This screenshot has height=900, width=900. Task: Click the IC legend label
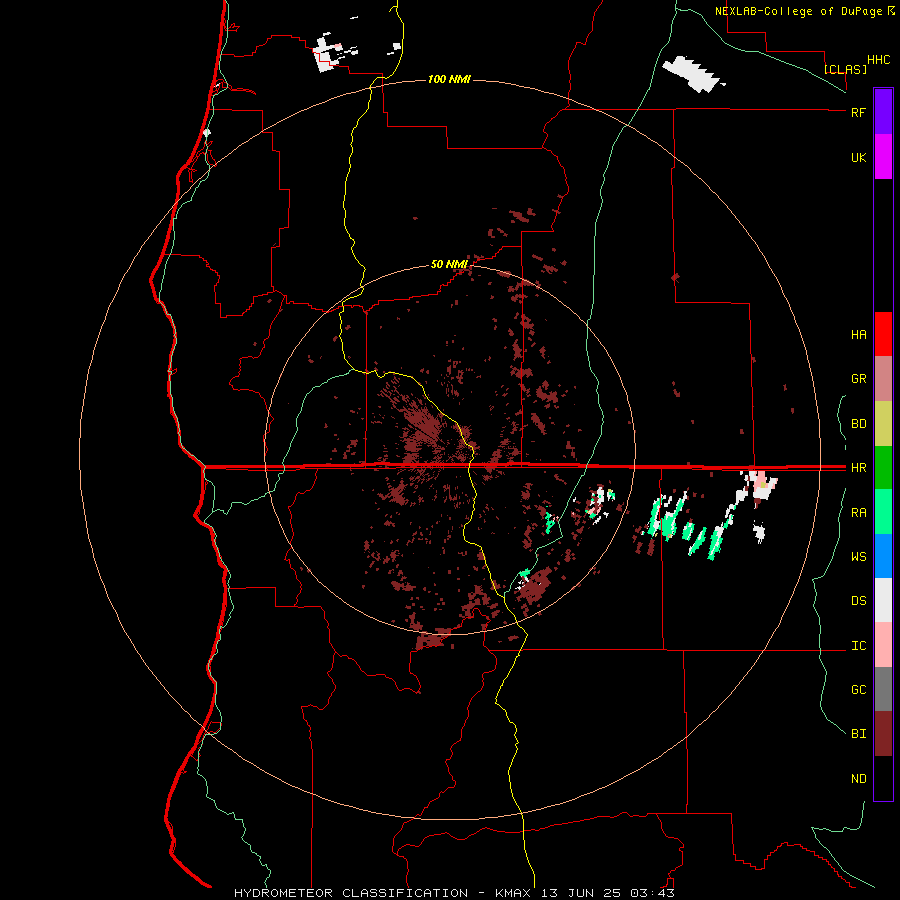tap(858, 646)
